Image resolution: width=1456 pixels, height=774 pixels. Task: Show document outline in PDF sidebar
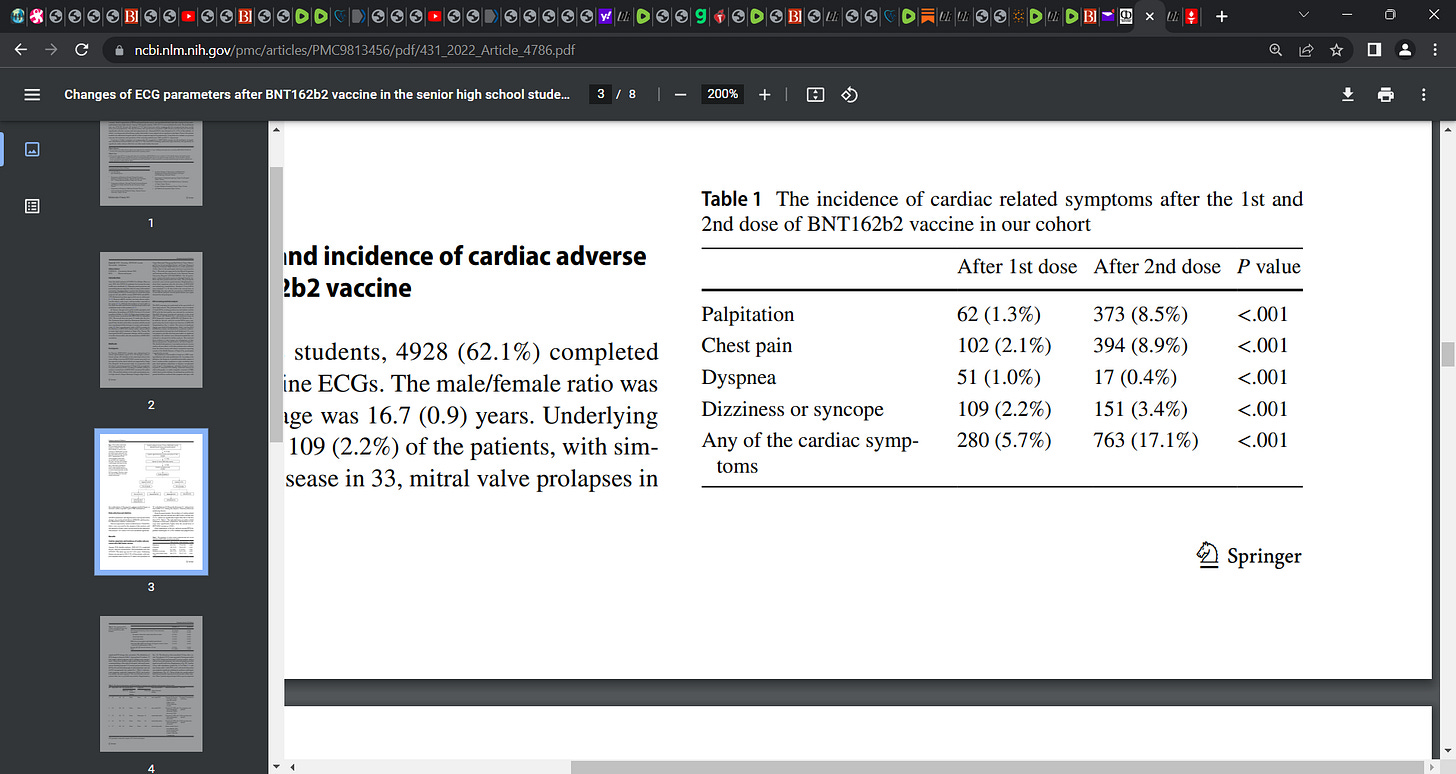32,206
